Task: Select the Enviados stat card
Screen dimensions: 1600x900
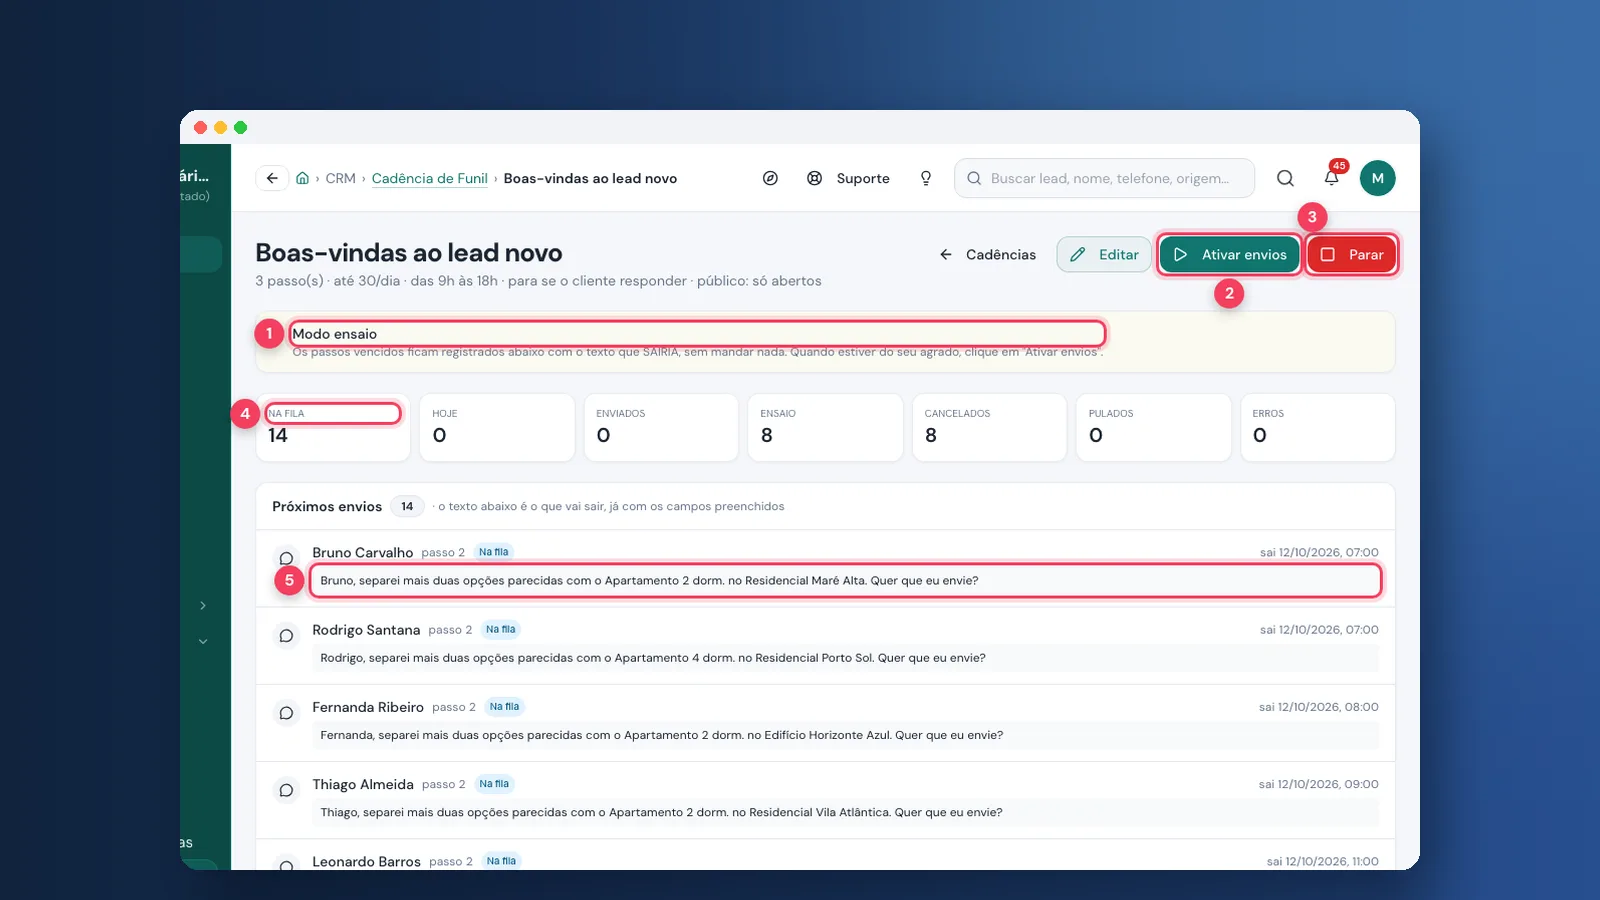Action: [x=661, y=427]
